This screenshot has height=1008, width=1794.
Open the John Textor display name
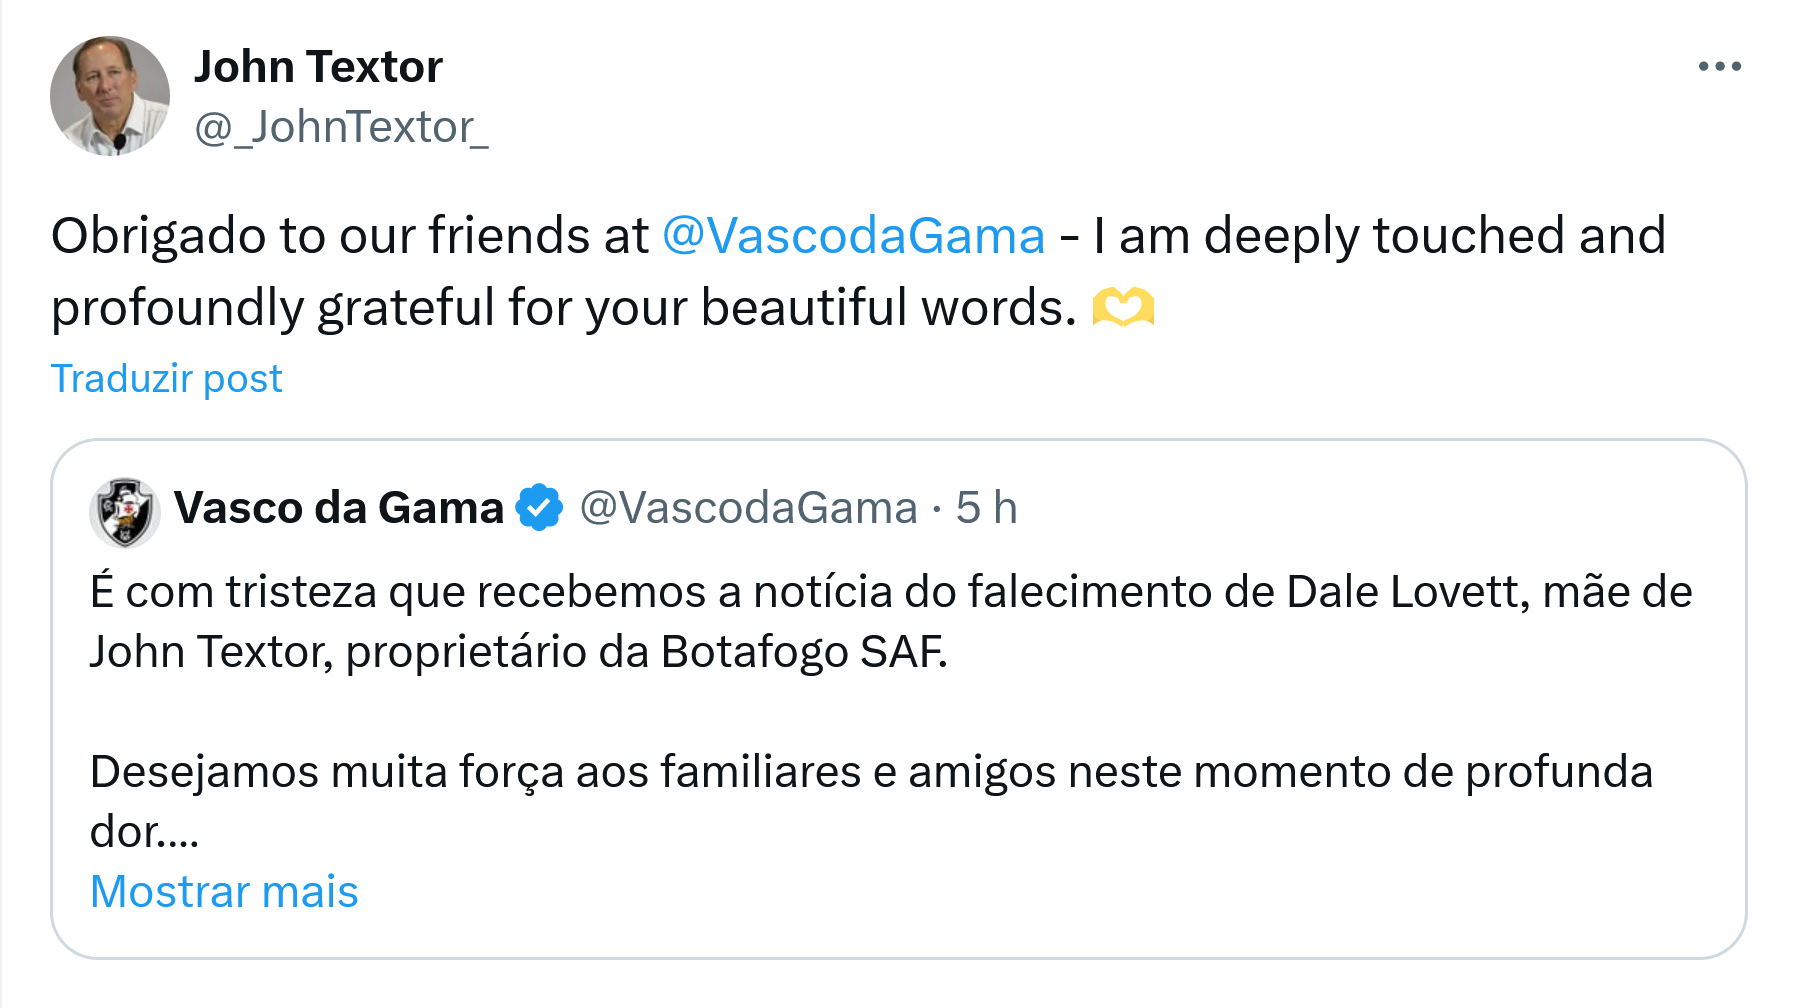(x=318, y=67)
